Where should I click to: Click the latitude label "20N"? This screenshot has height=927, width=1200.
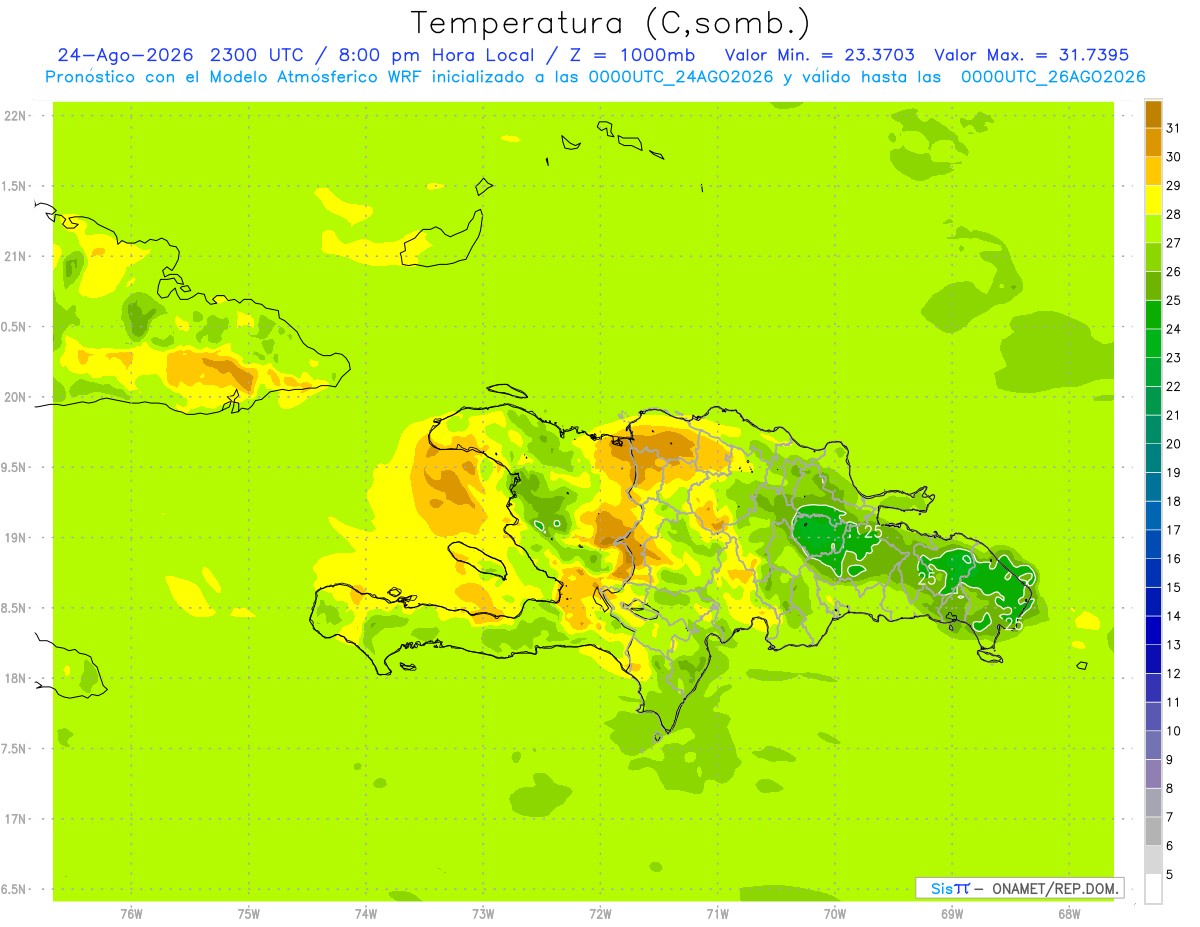click(16, 397)
